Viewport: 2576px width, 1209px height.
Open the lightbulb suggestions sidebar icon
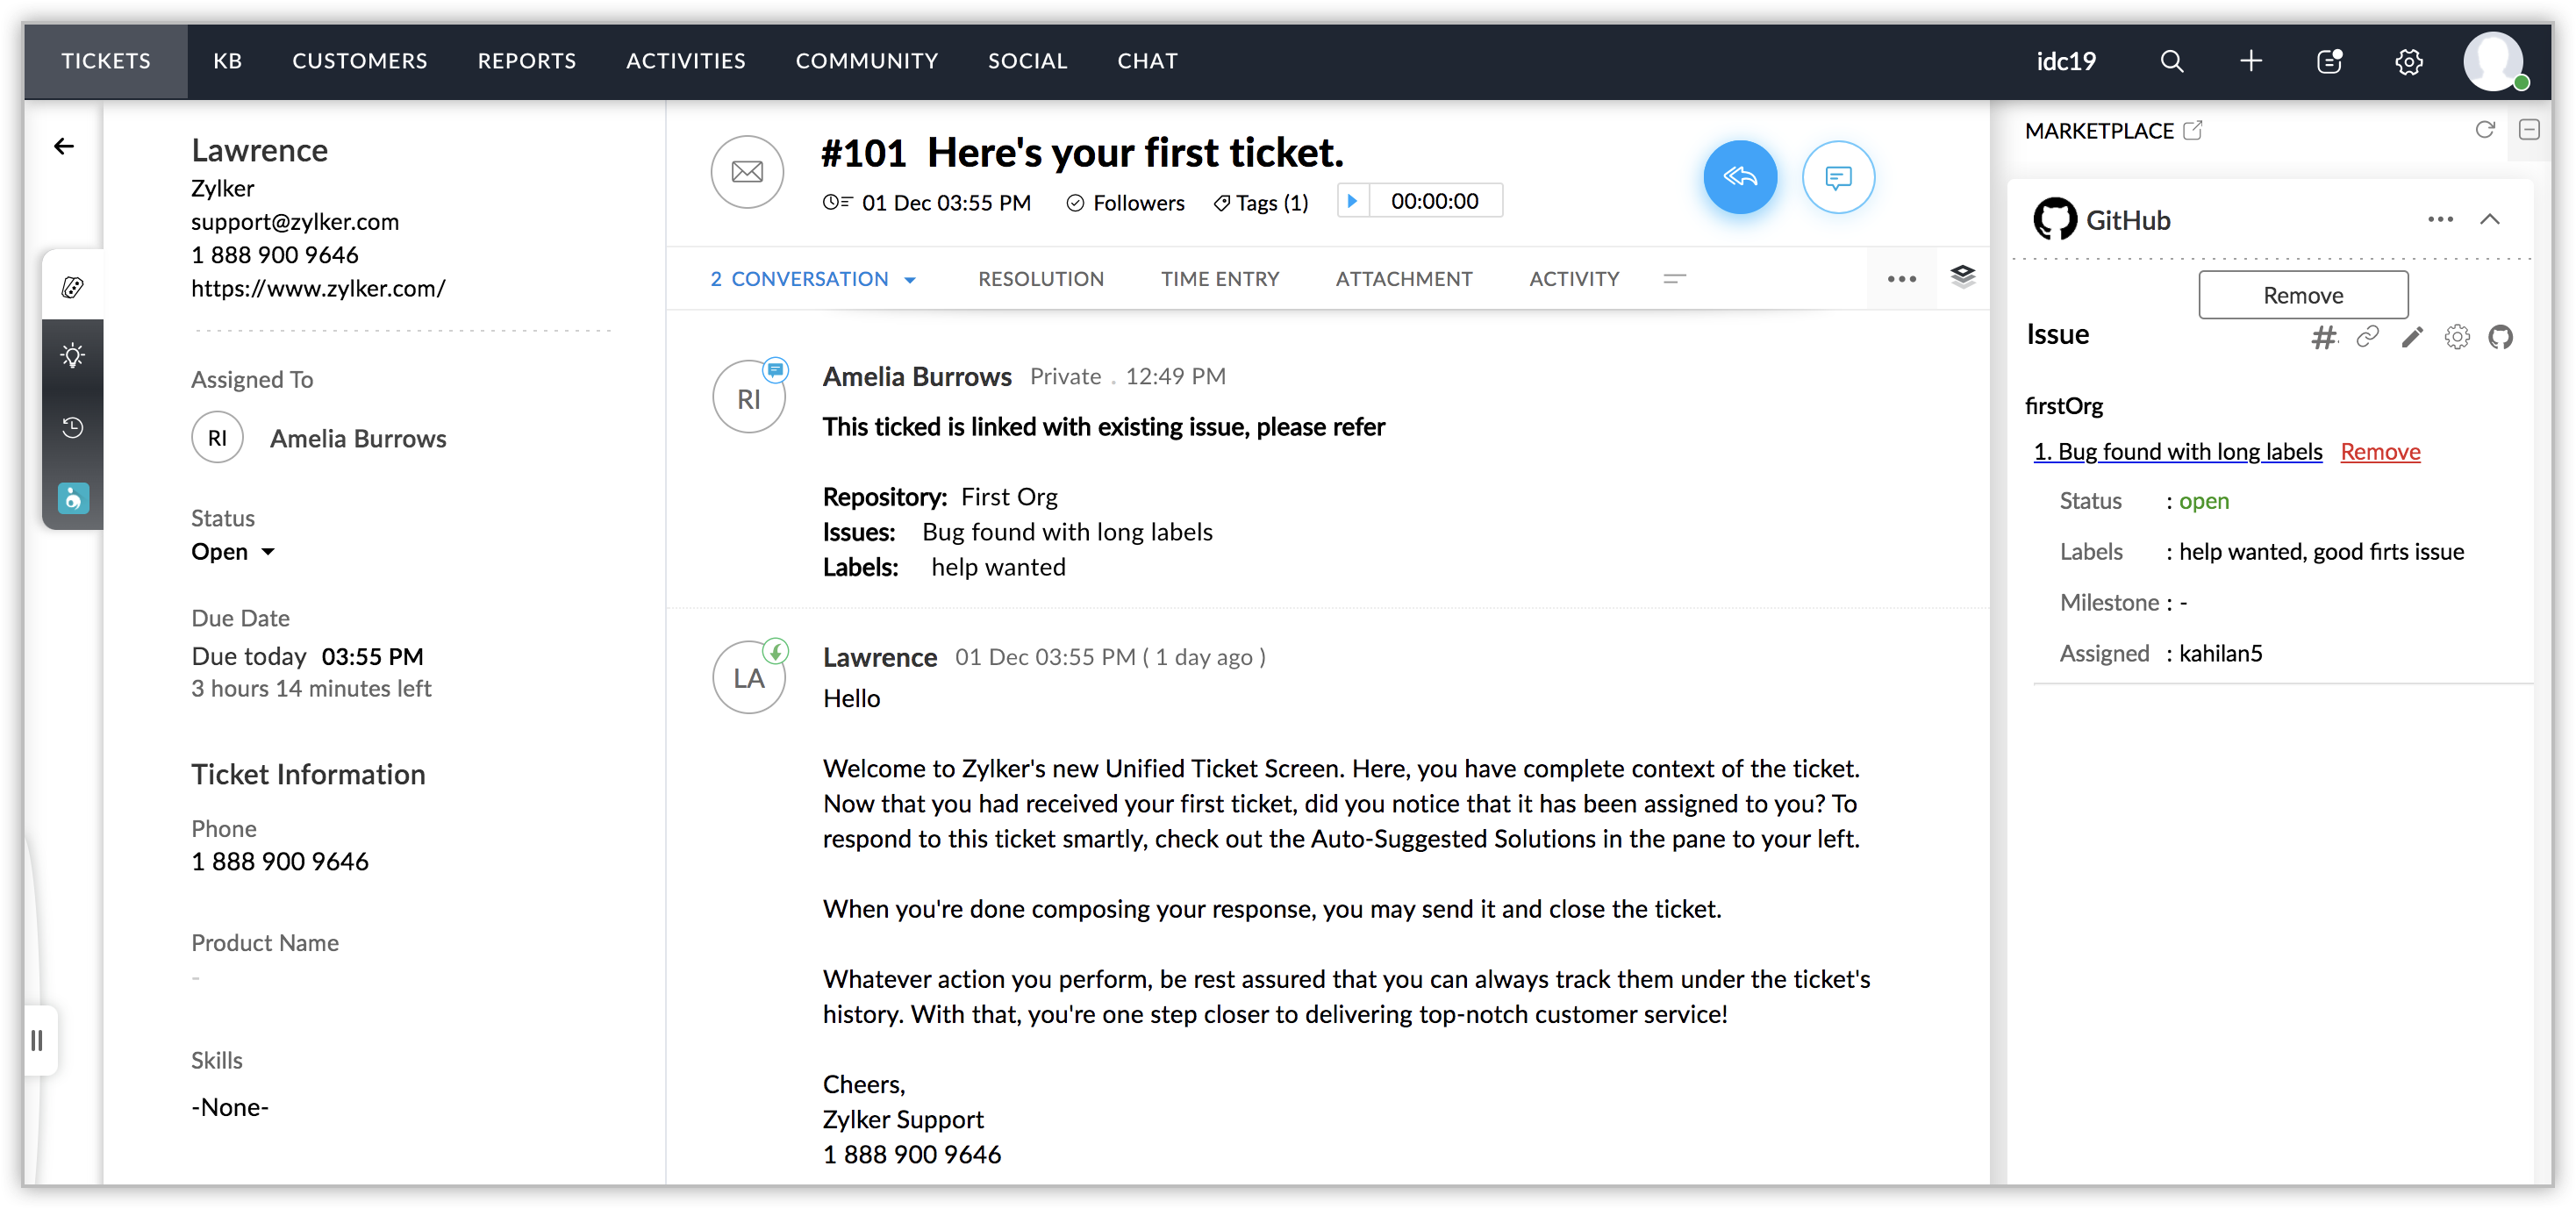pos(72,355)
